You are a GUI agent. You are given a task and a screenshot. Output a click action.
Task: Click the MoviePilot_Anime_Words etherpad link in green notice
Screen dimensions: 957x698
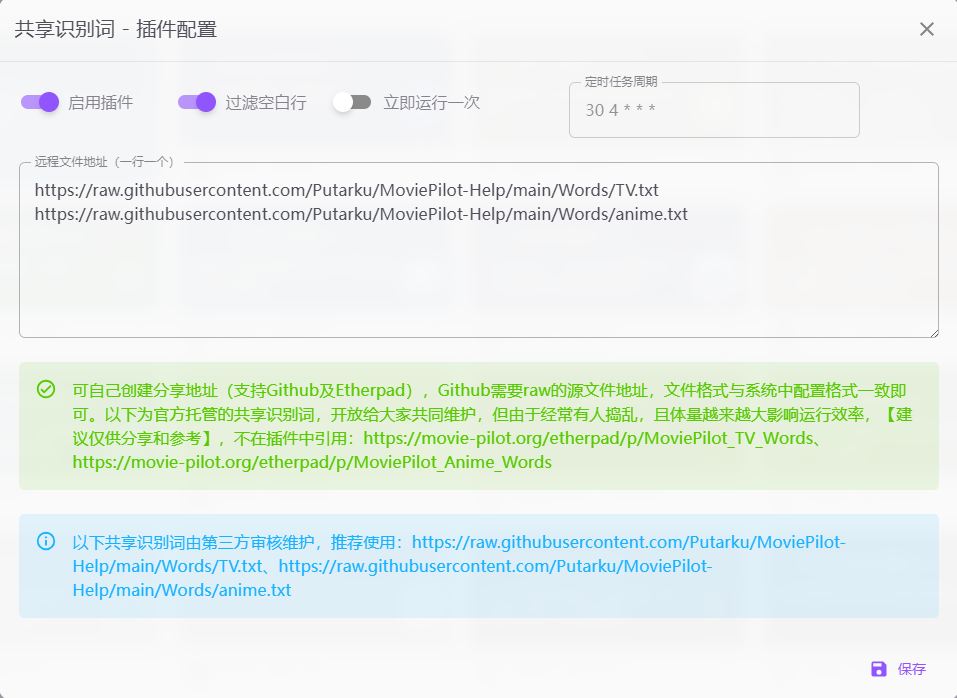(x=311, y=463)
